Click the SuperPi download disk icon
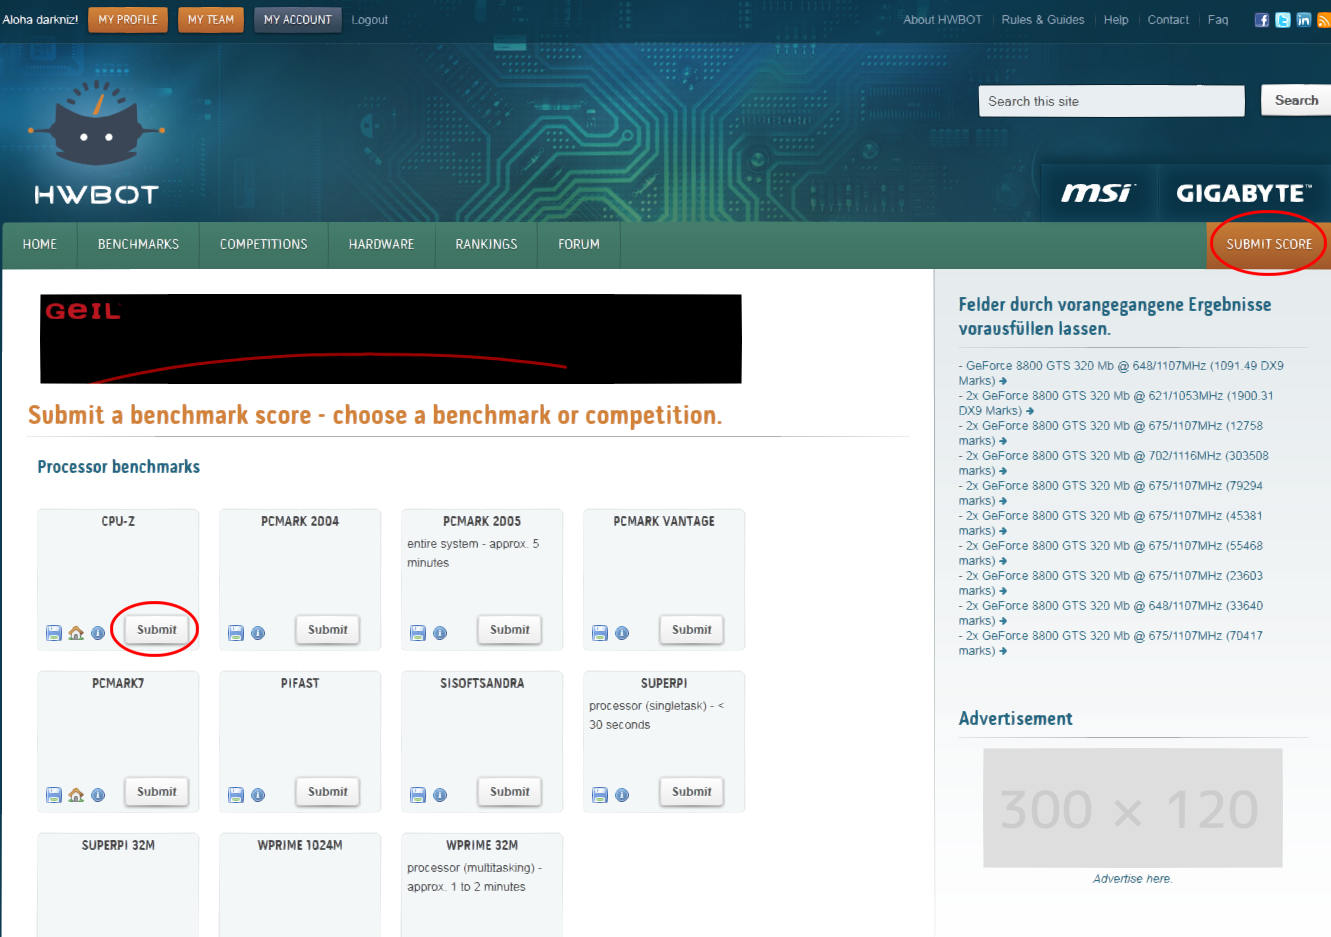Viewport: 1331px width, 937px height. [600, 795]
